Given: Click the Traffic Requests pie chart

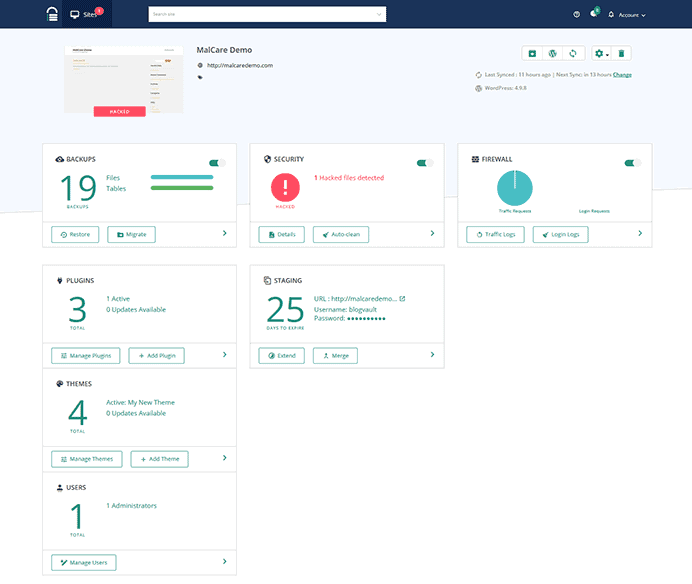Looking at the screenshot, I should [515, 188].
